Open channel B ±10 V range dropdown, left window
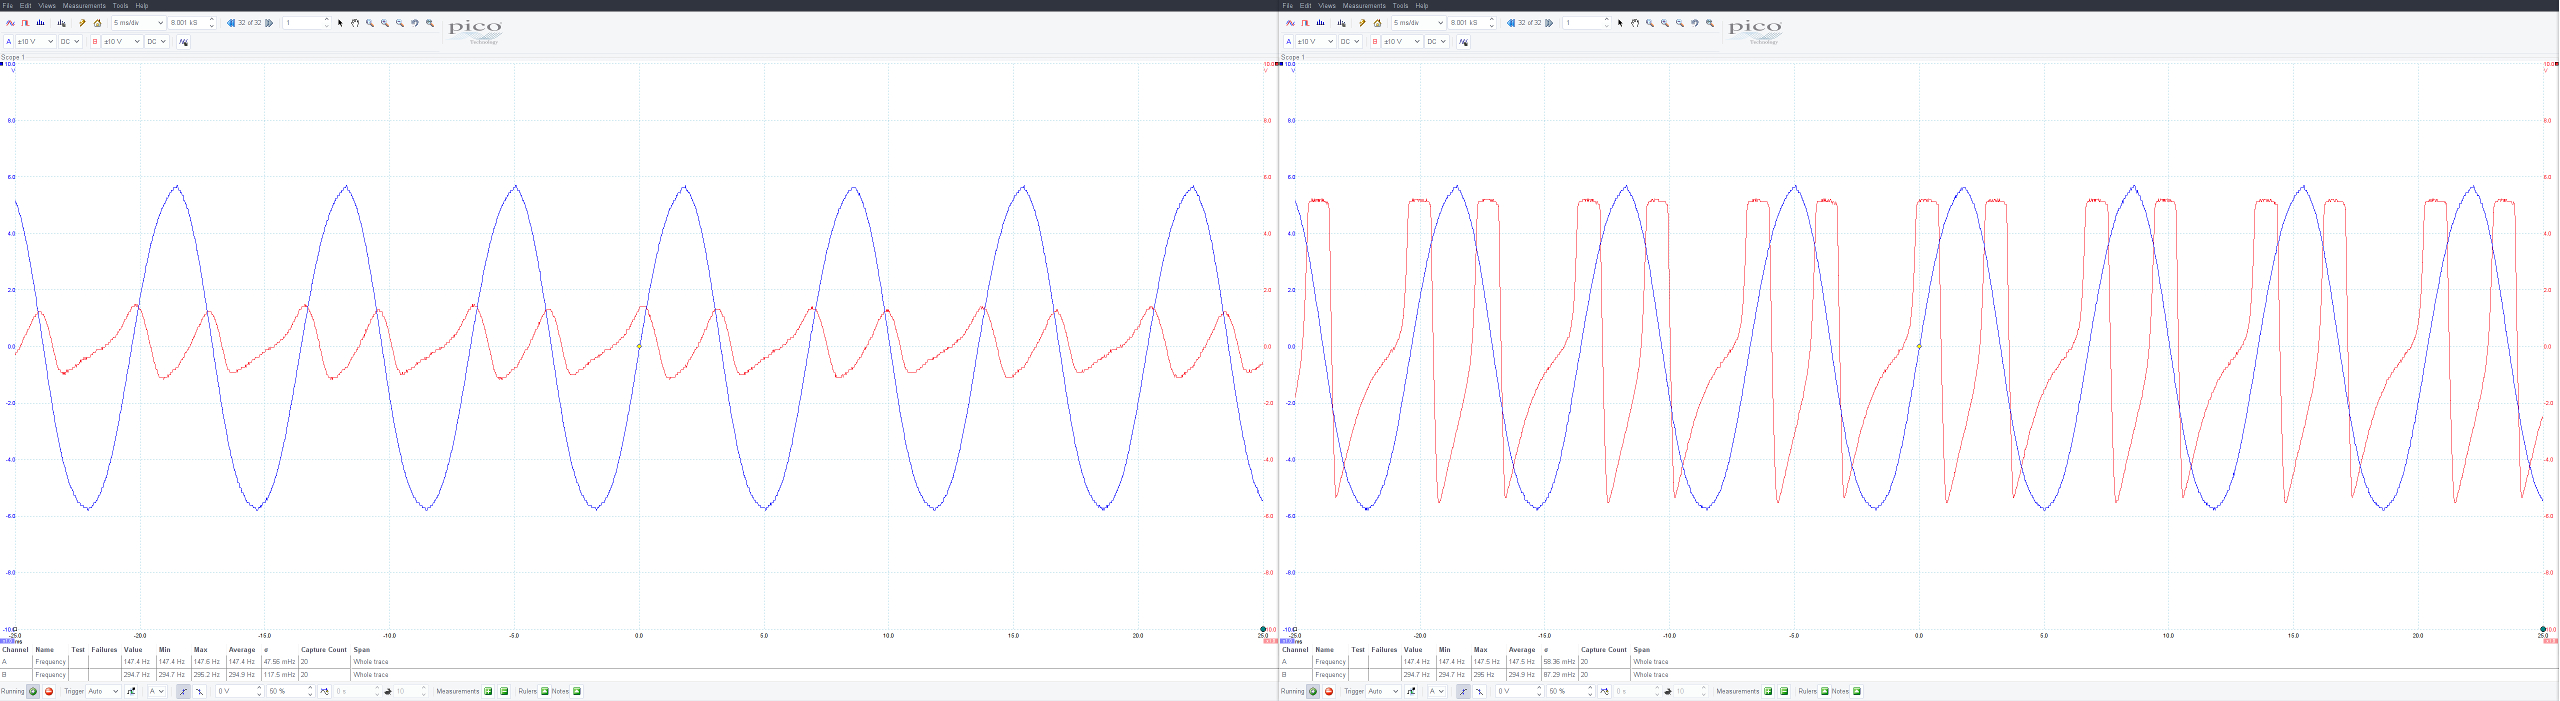Viewport: 2560px width, 701px height. pyautogui.click(x=122, y=42)
